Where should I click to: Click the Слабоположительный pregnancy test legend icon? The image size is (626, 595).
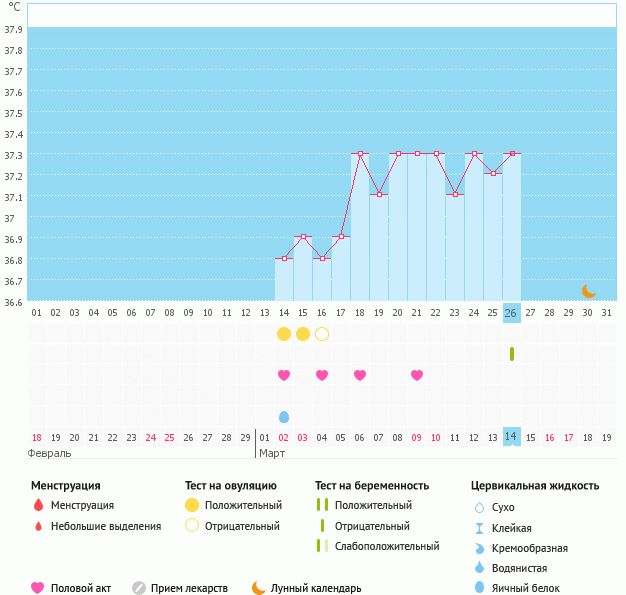click(x=321, y=546)
